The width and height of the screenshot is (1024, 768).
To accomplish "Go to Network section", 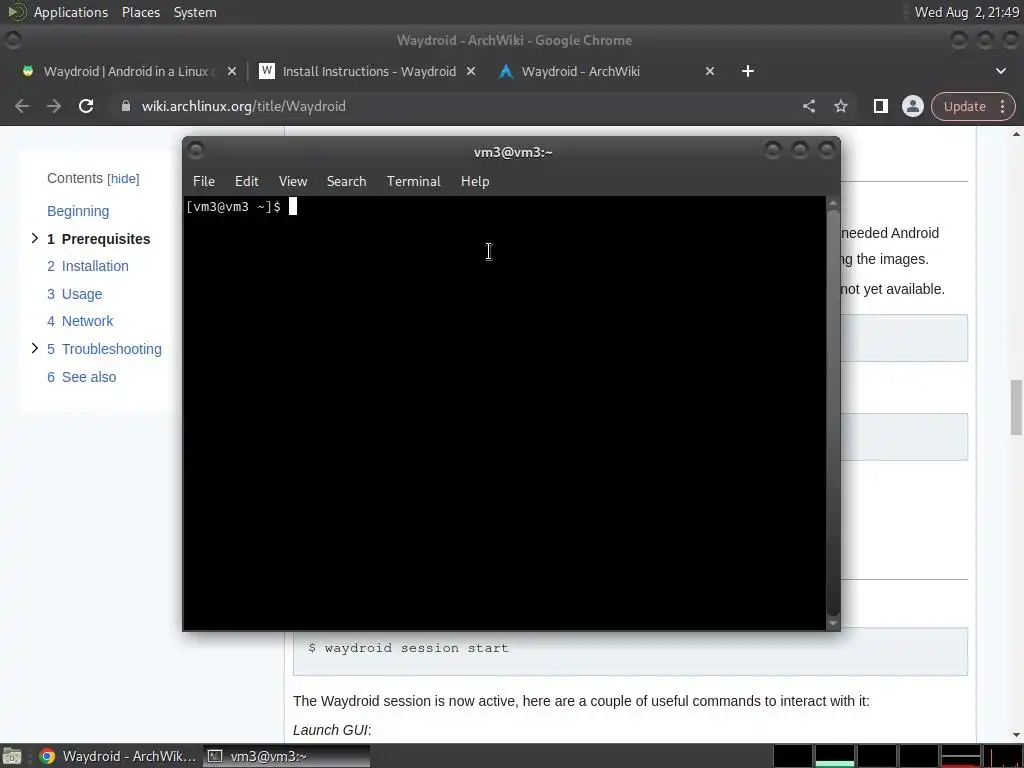I will [x=80, y=321].
